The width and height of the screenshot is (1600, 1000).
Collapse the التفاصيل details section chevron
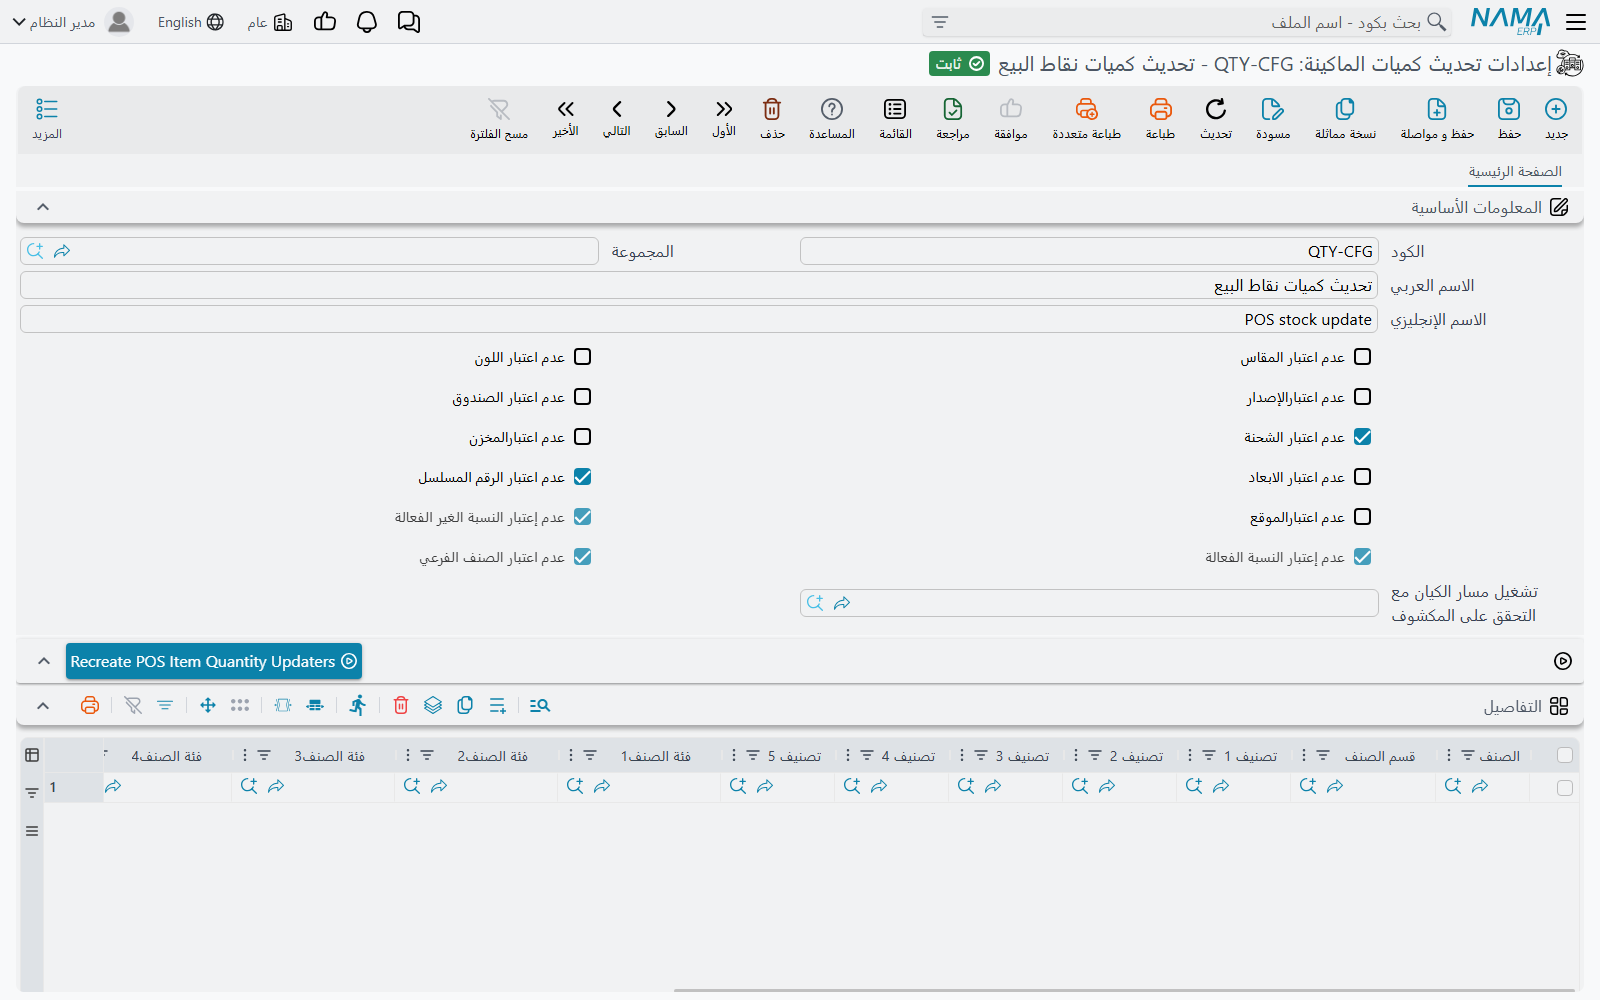click(x=43, y=706)
